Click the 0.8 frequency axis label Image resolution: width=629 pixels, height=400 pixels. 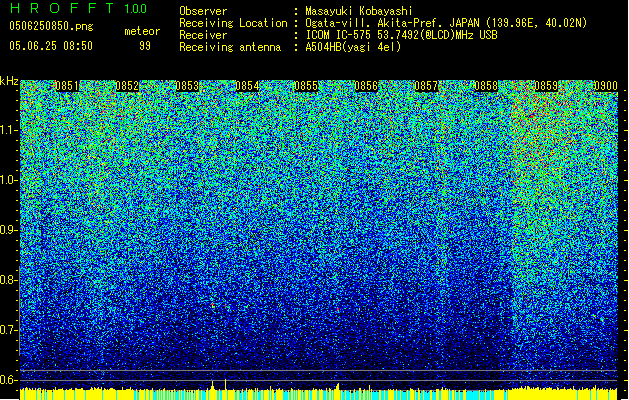click(x=8, y=280)
